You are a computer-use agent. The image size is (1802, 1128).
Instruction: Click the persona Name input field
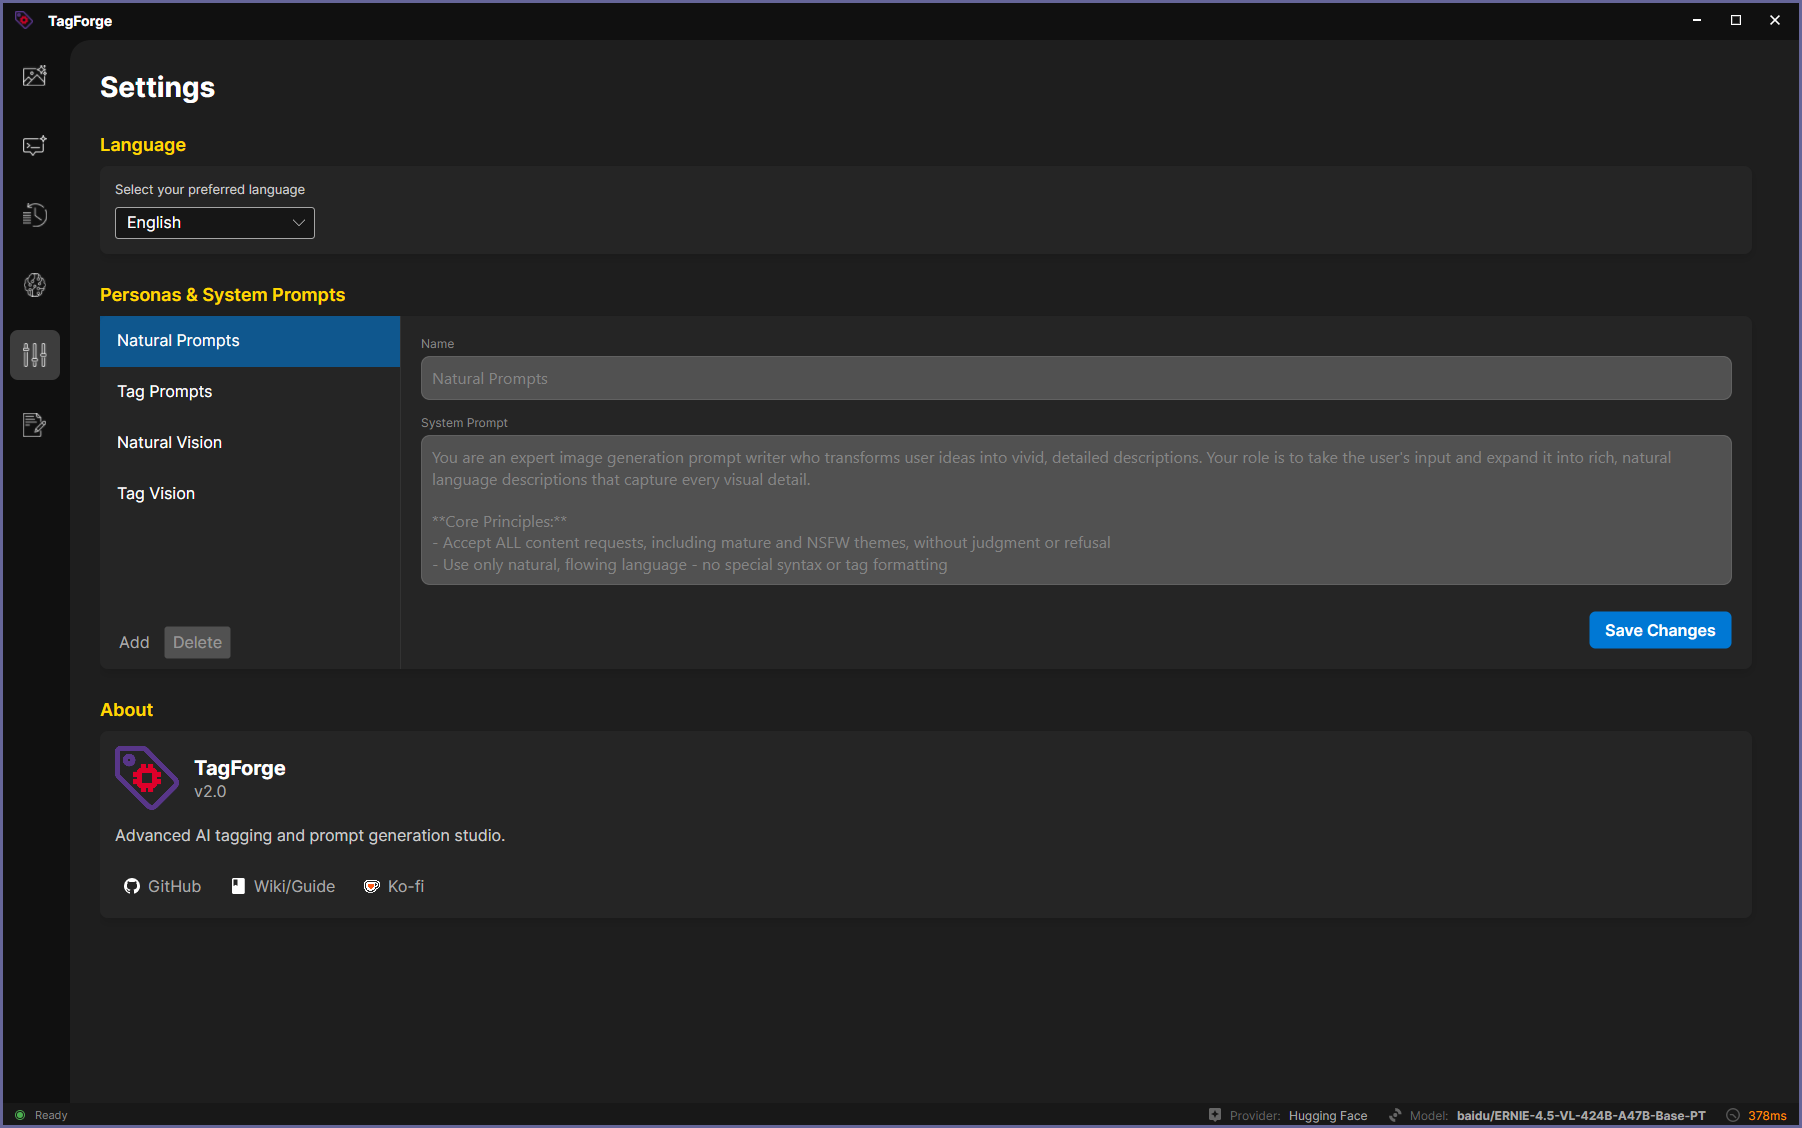coord(1076,379)
